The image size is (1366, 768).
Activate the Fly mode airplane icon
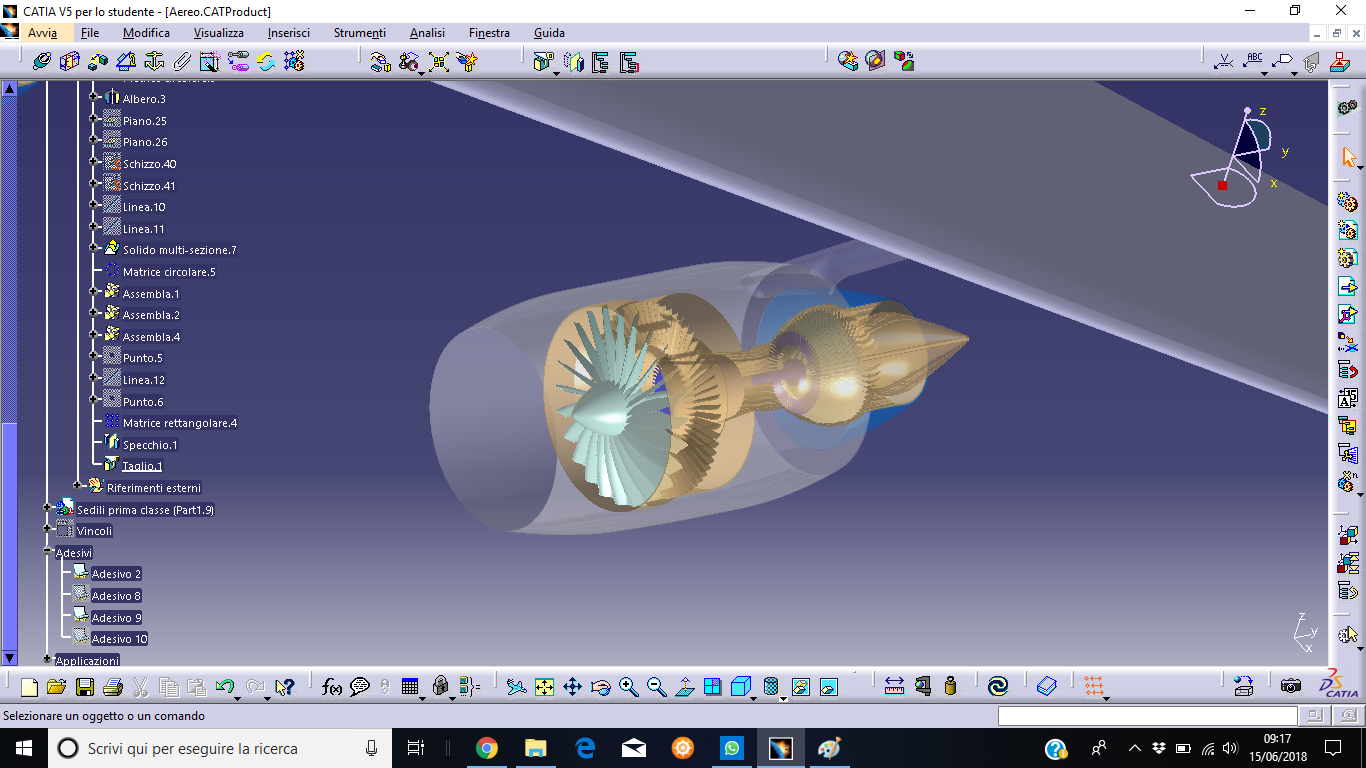click(x=516, y=687)
